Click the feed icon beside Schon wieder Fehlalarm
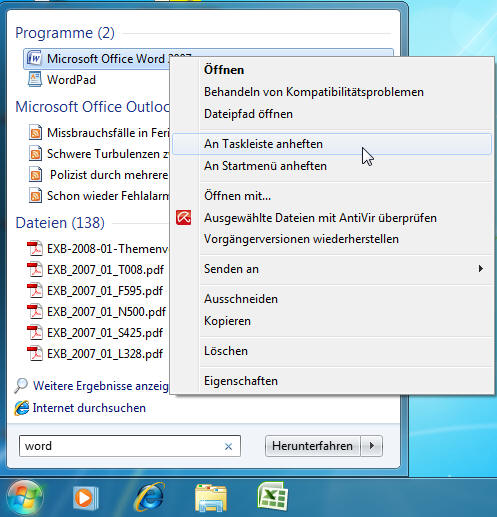Image resolution: width=497 pixels, height=517 pixels. pos(35,196)
